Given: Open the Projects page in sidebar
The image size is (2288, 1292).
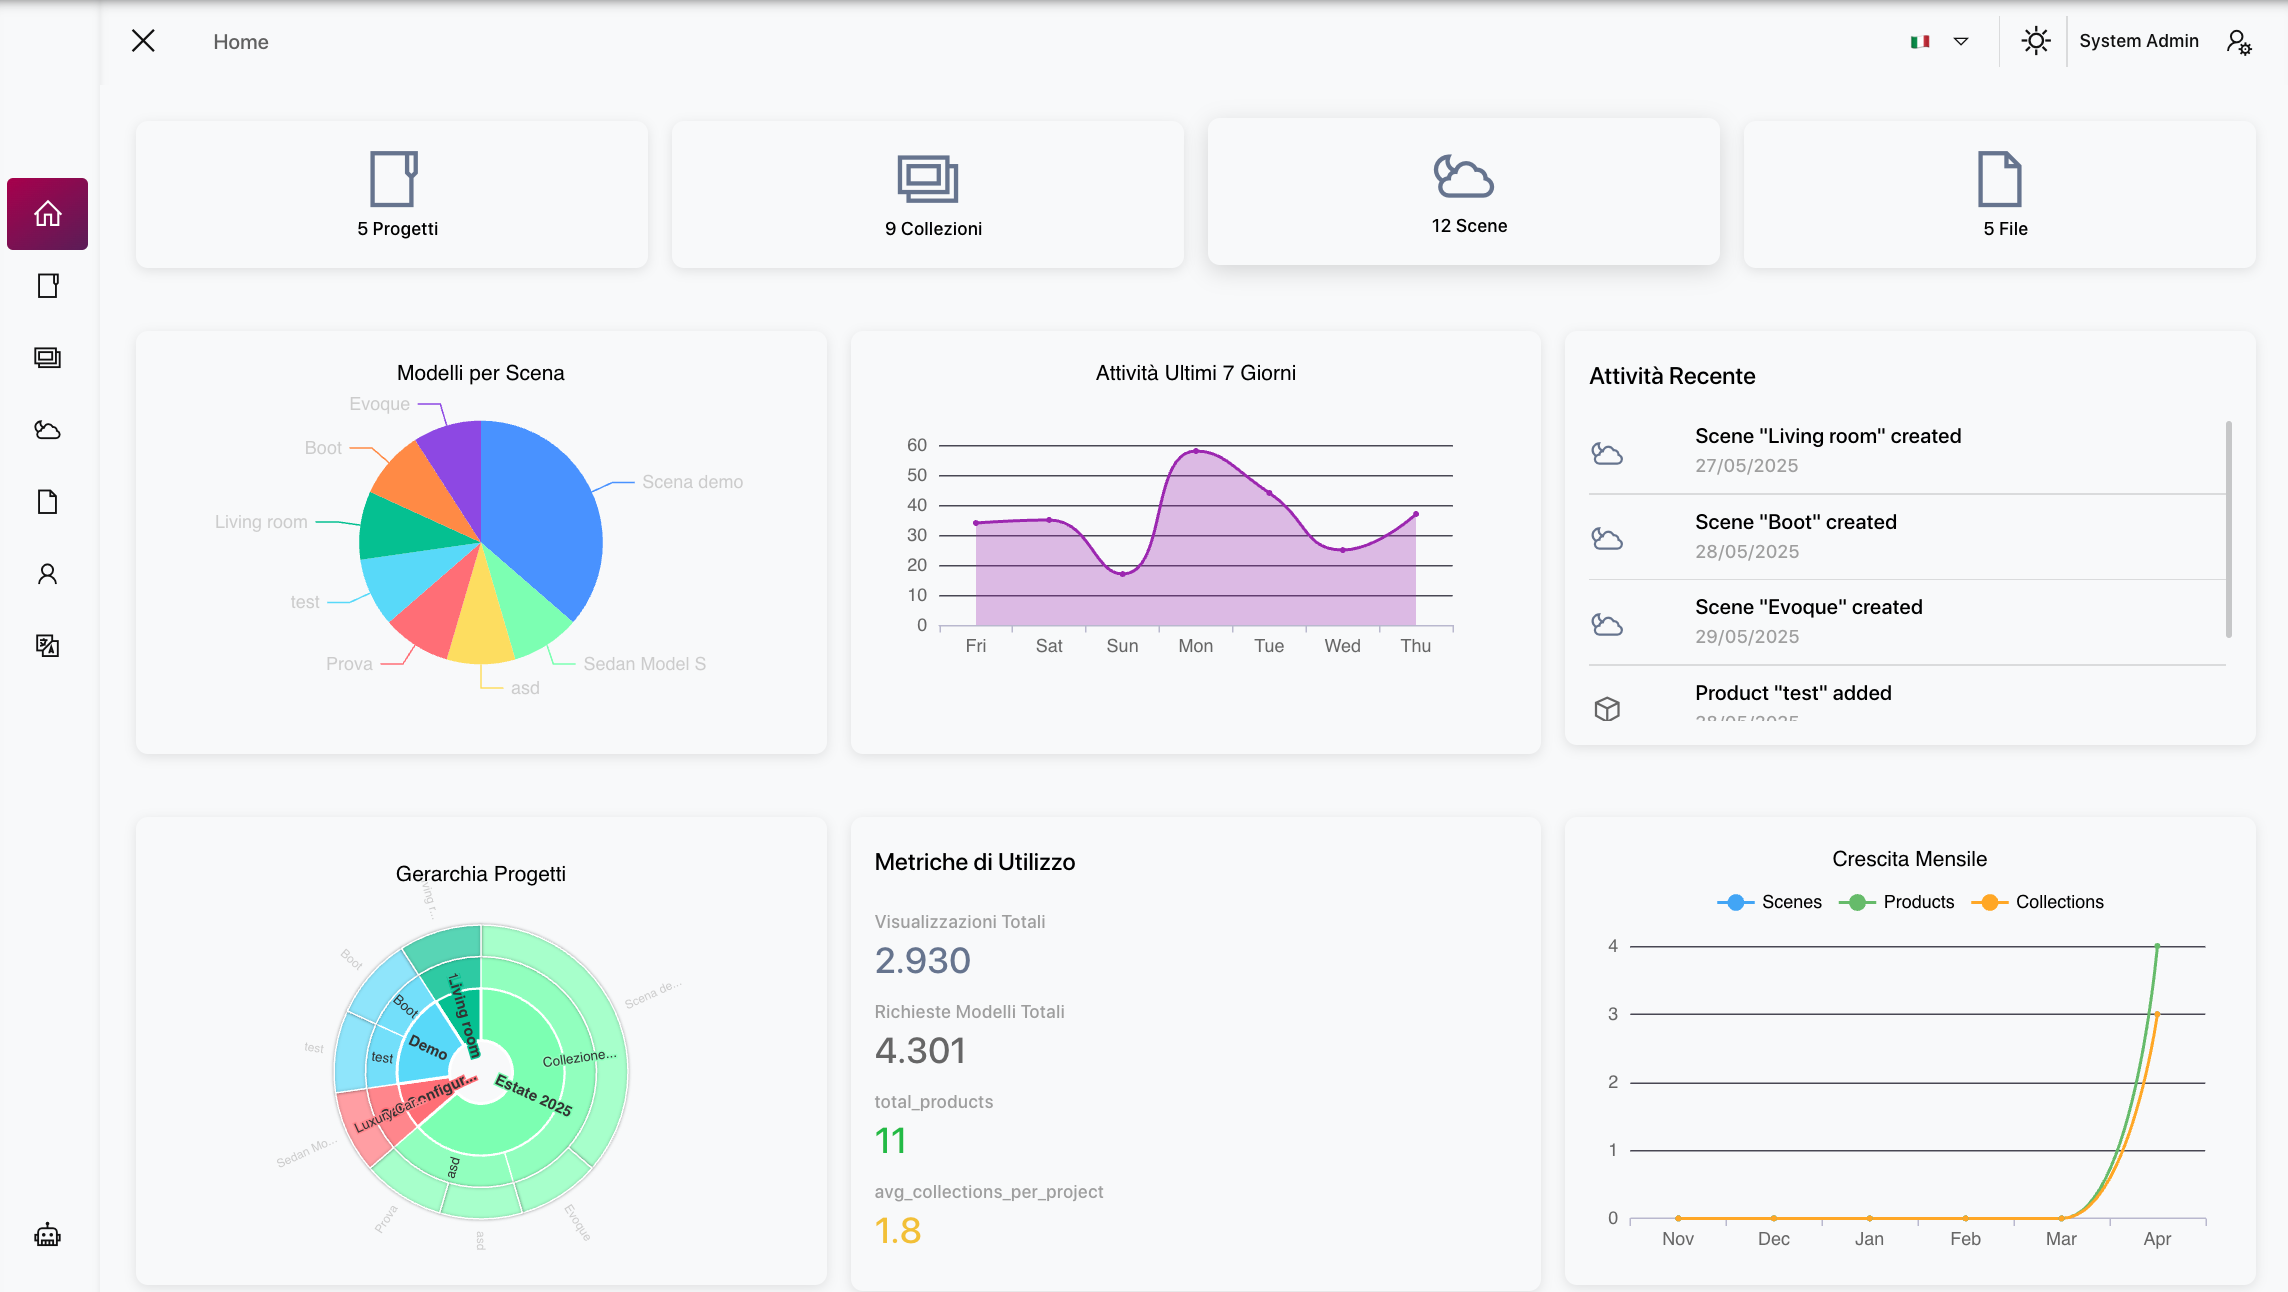Looking at the screenshot, I should tap(47, 286).
